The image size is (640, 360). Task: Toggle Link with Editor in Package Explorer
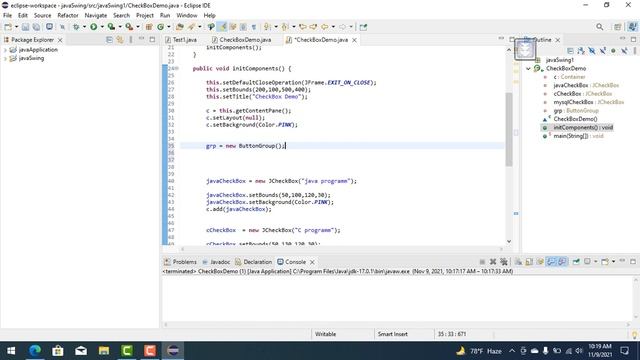coord(120,40)
